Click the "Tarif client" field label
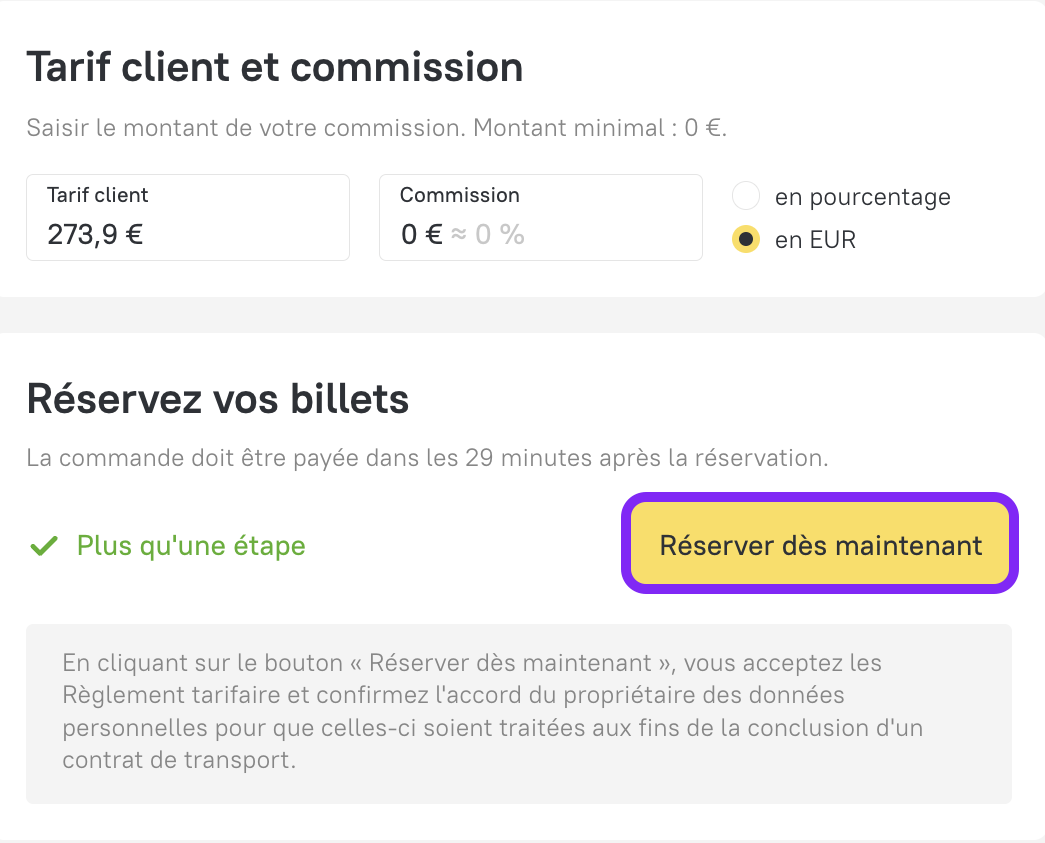The width and height of the screenshot is (1045, 843). point(98,195)
